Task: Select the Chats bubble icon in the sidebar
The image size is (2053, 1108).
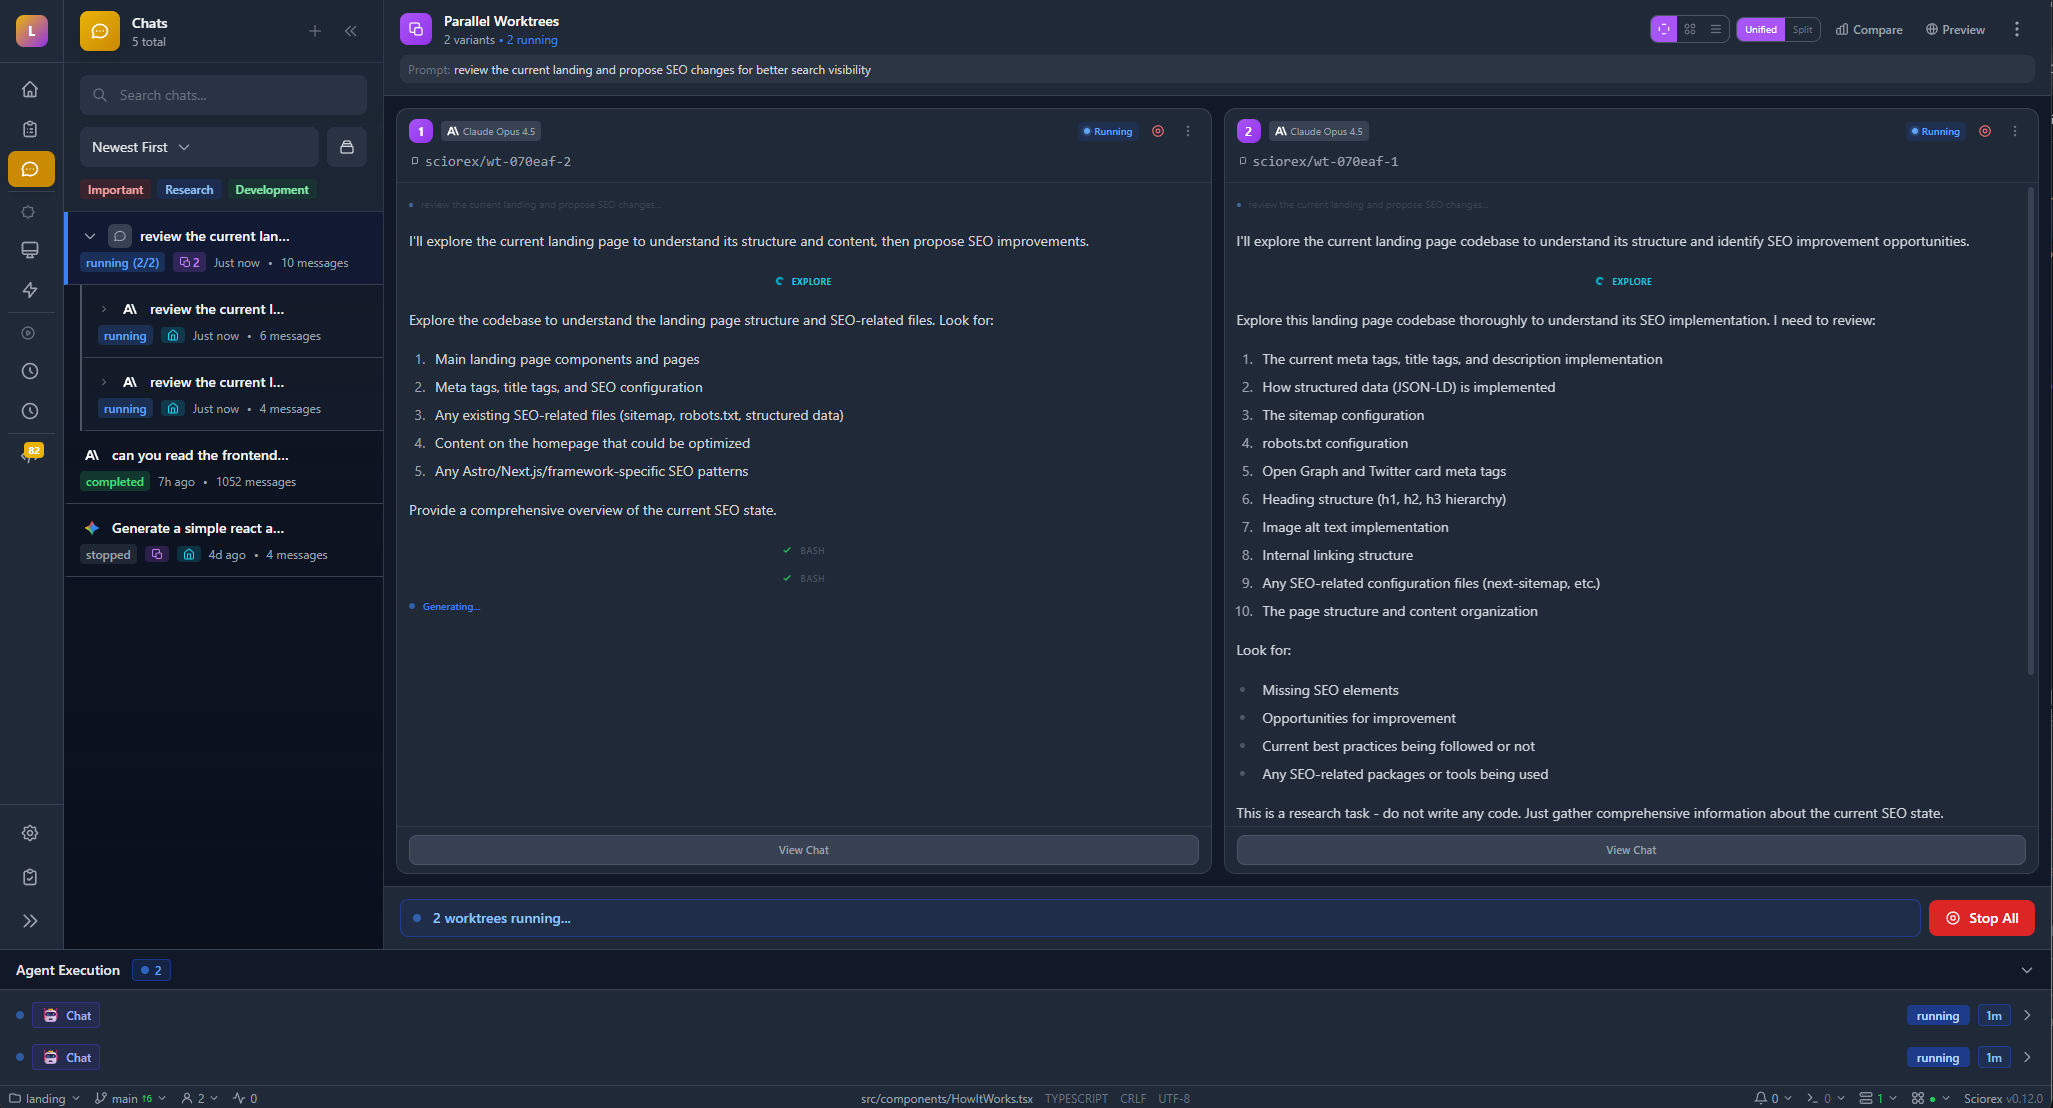Action: coord(30,169)
